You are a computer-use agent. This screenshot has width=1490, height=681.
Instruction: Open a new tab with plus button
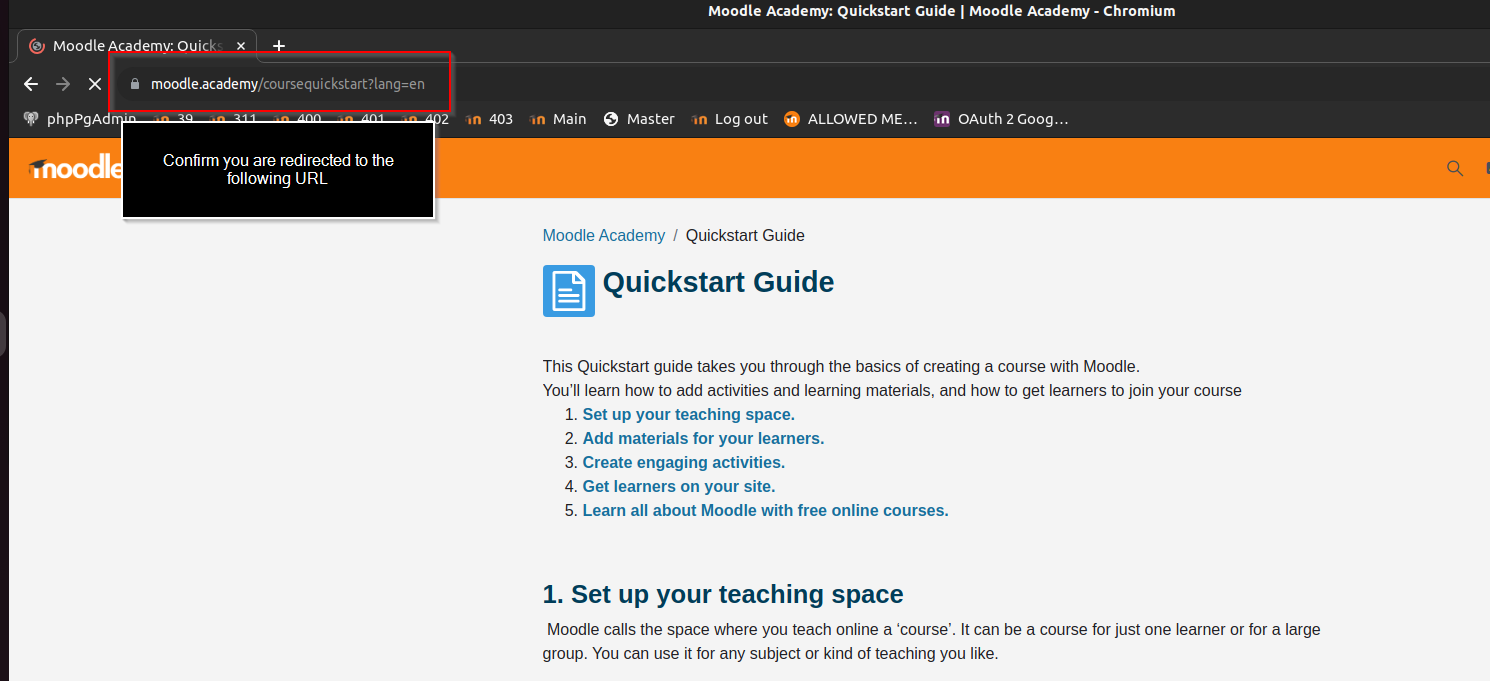tap(279, 46)
